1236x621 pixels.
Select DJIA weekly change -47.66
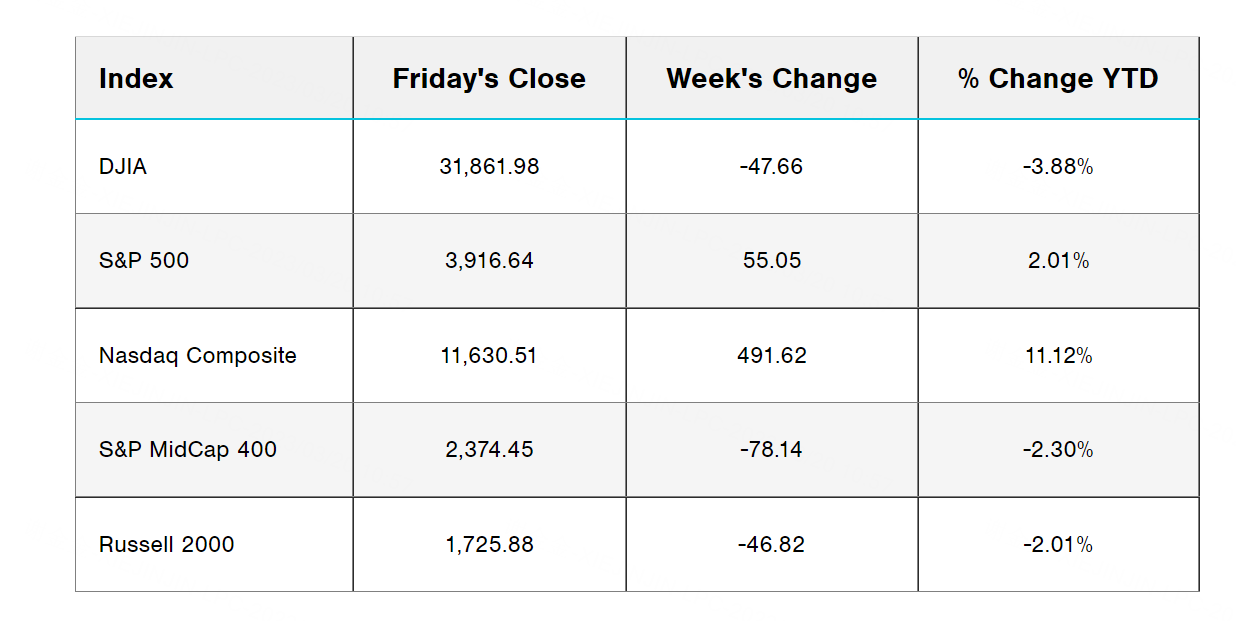click(771, 167)
